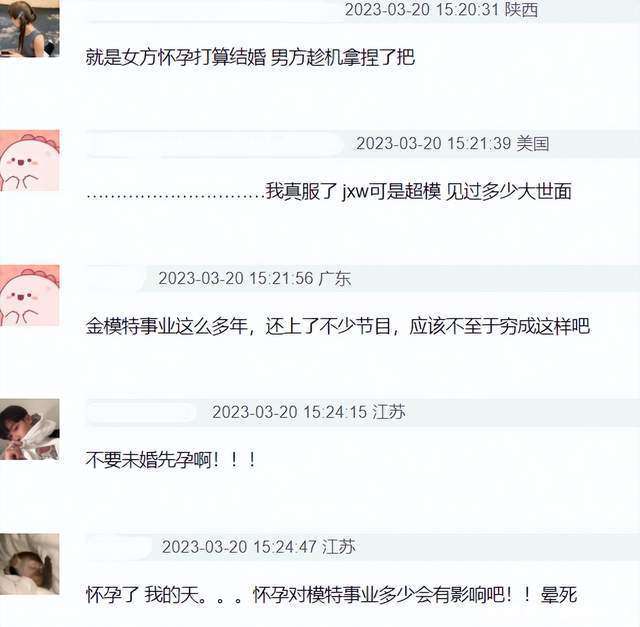Click the blurred username before 15:24:47 江苏
640x627 pixels.
point(119,547)
